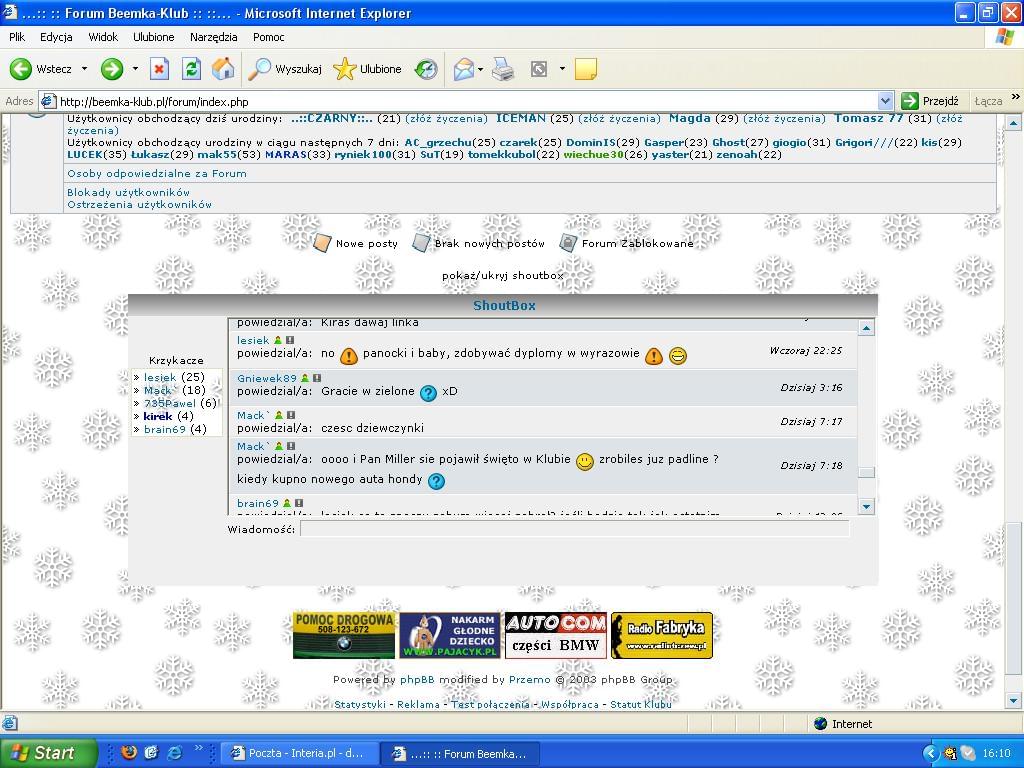This screenshot has height=768, width=1024.
Task: Open the Statystyki footer link
Action: 360,705
